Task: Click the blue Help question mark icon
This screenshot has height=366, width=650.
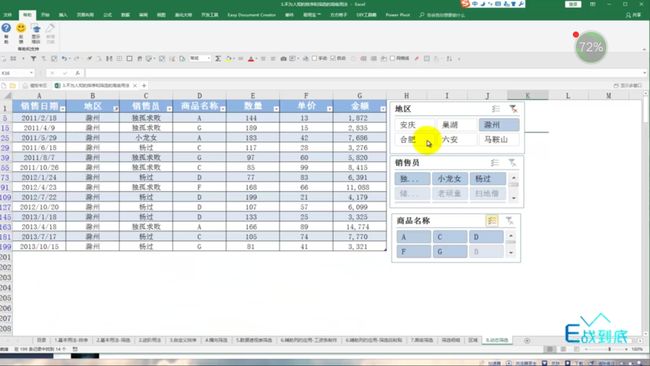Action: [x=6, y=28]
